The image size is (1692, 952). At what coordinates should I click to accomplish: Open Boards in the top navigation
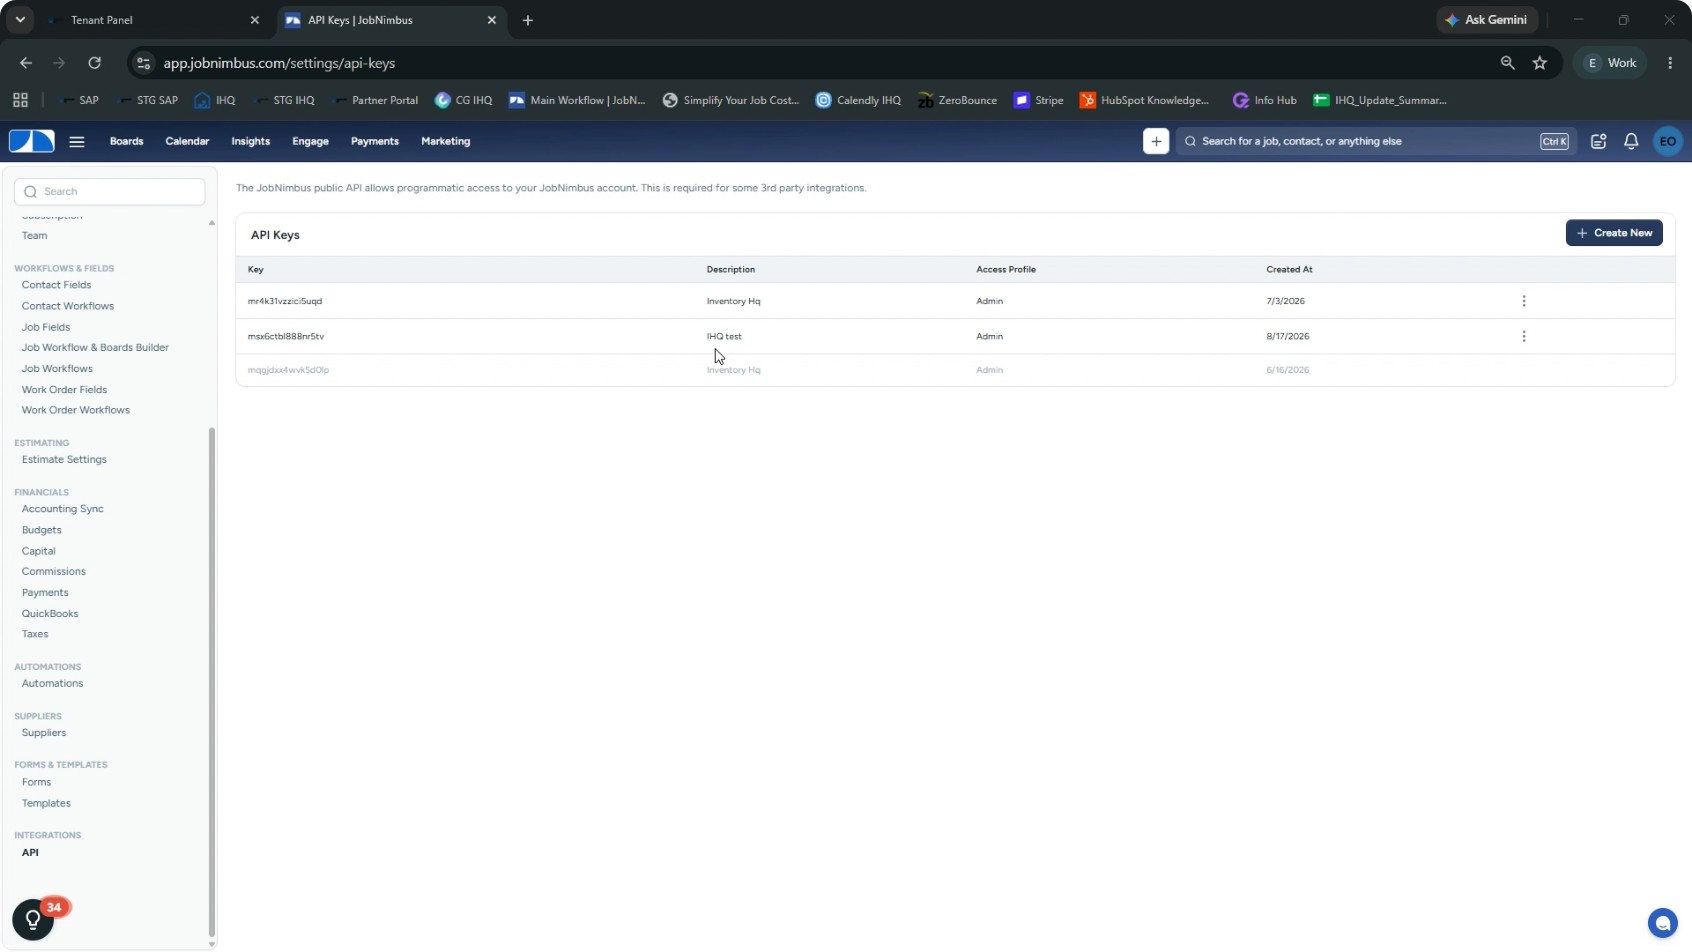tap(126, 141)
